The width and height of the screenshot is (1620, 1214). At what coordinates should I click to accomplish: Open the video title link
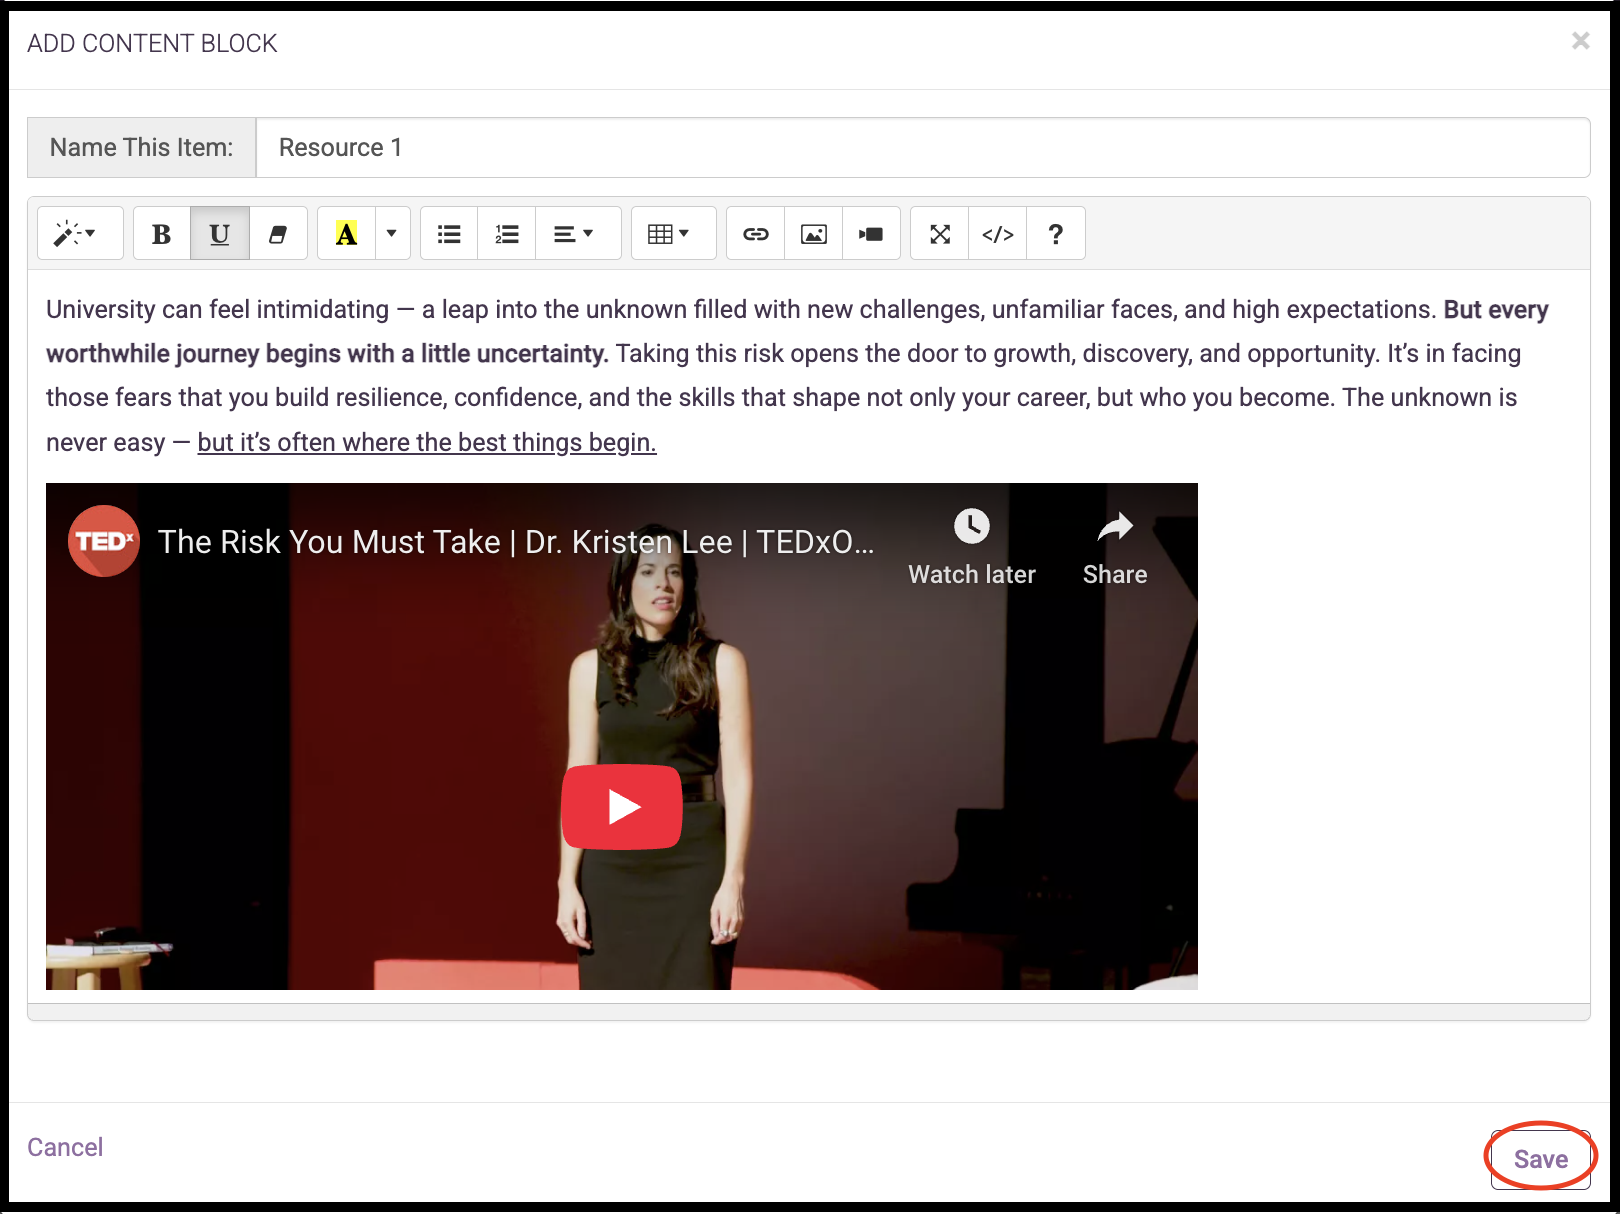[x=516, y=542]
